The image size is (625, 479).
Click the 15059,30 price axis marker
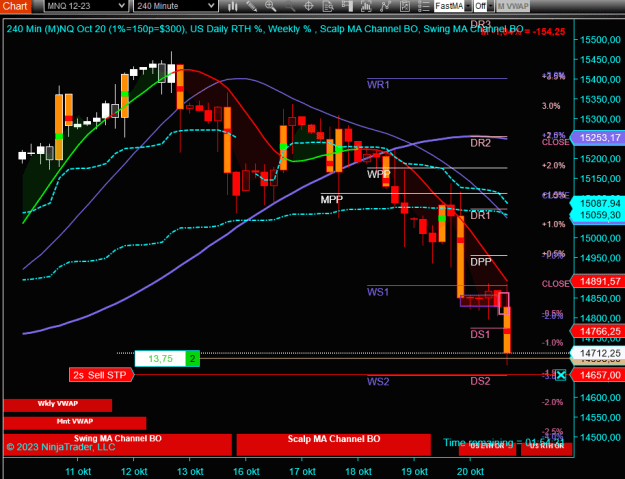pyautogui.click(x=599, y=215)
